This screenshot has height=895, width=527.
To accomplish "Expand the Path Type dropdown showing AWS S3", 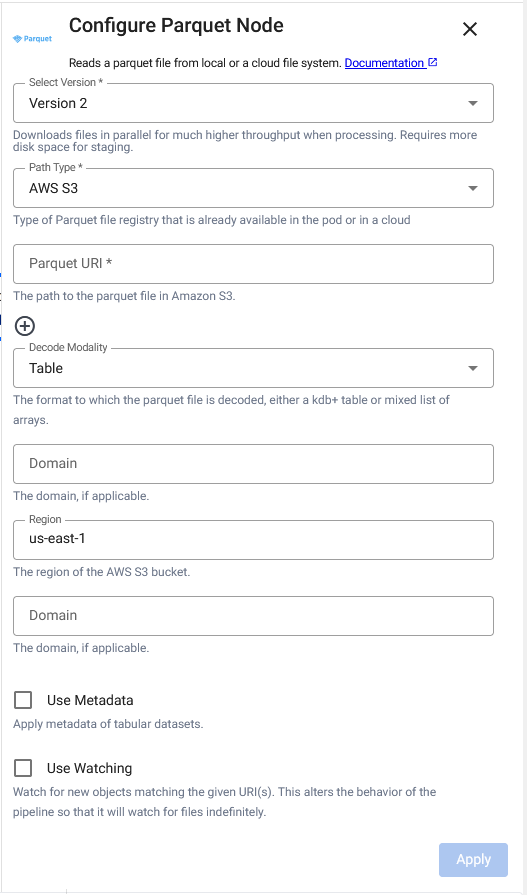I will pyautogui.click(x=253, y=188).
